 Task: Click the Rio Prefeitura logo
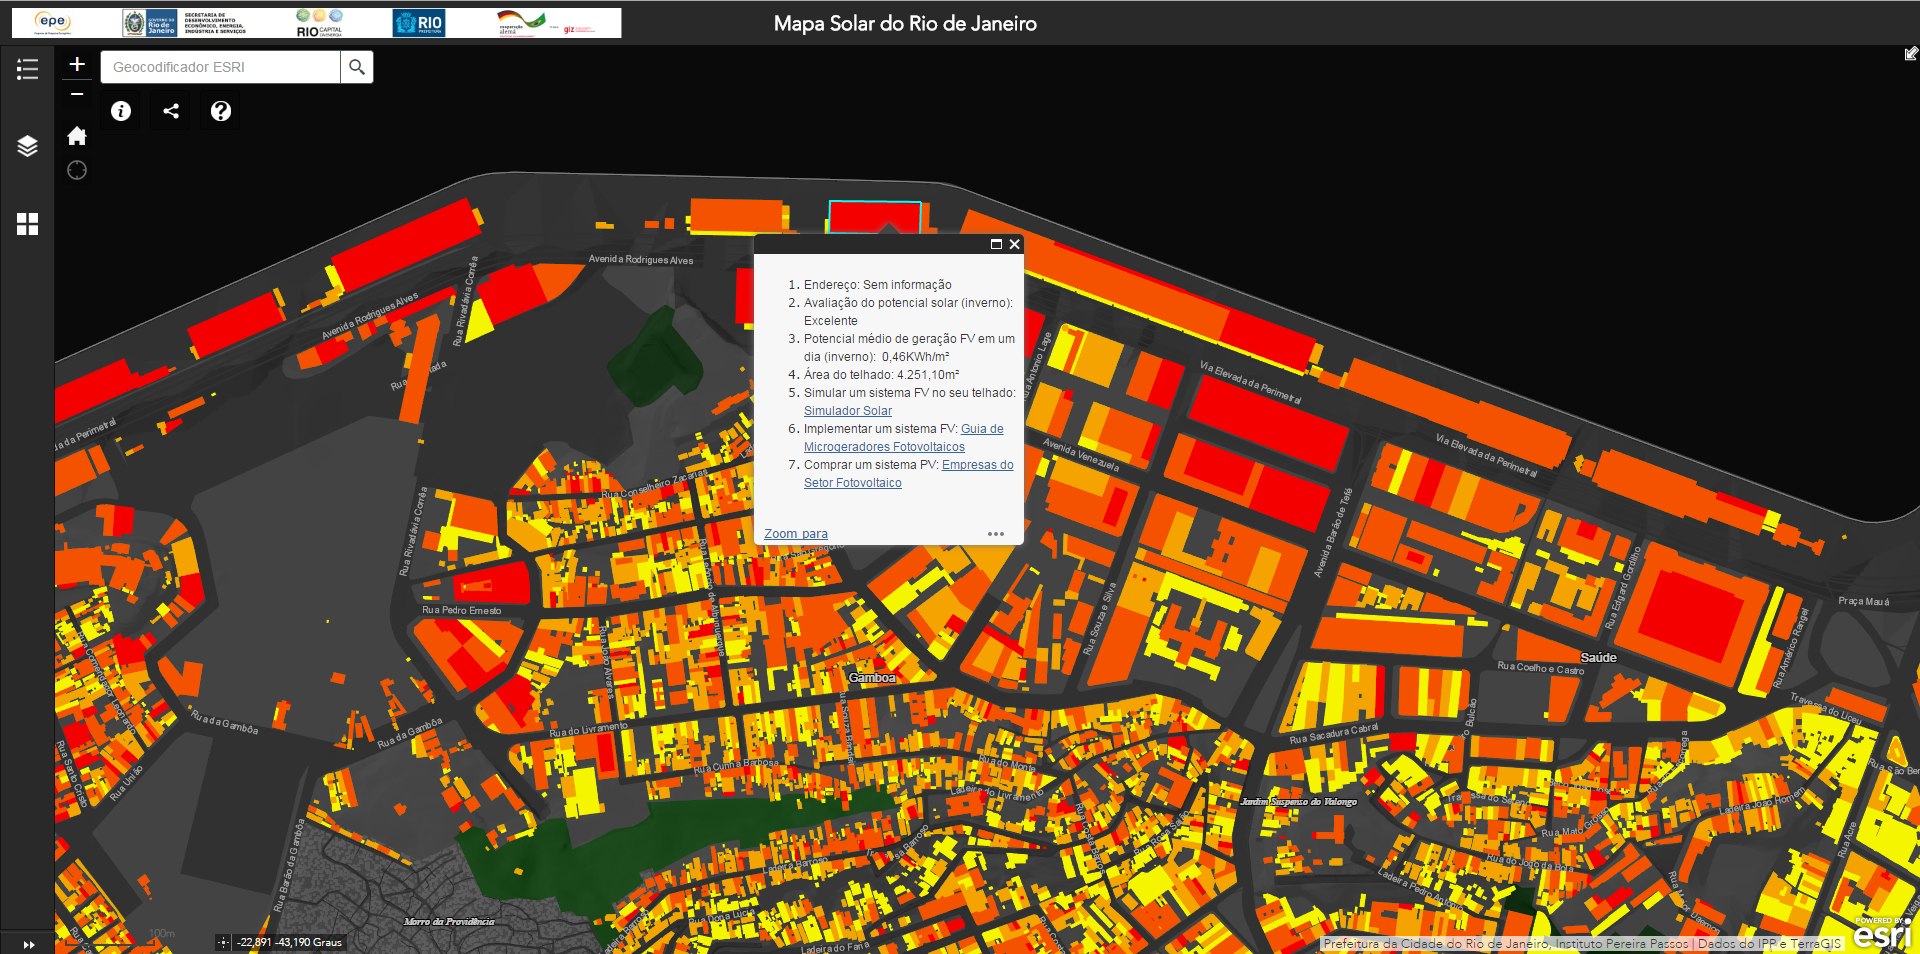[419, 23]
